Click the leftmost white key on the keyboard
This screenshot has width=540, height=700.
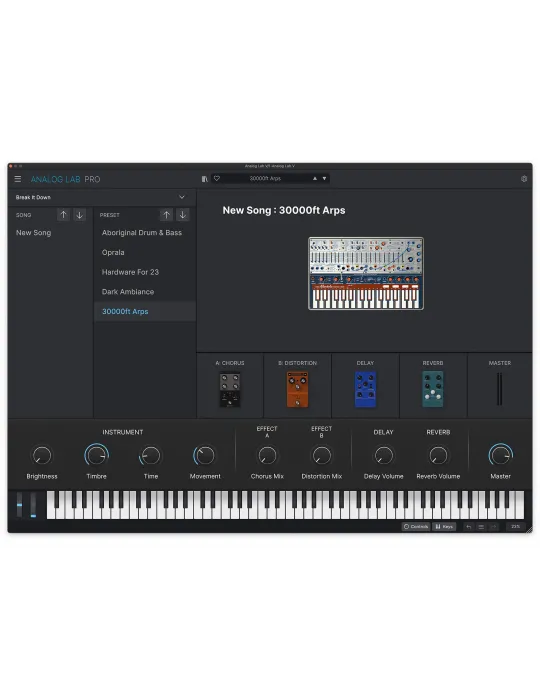pos(50,511)
